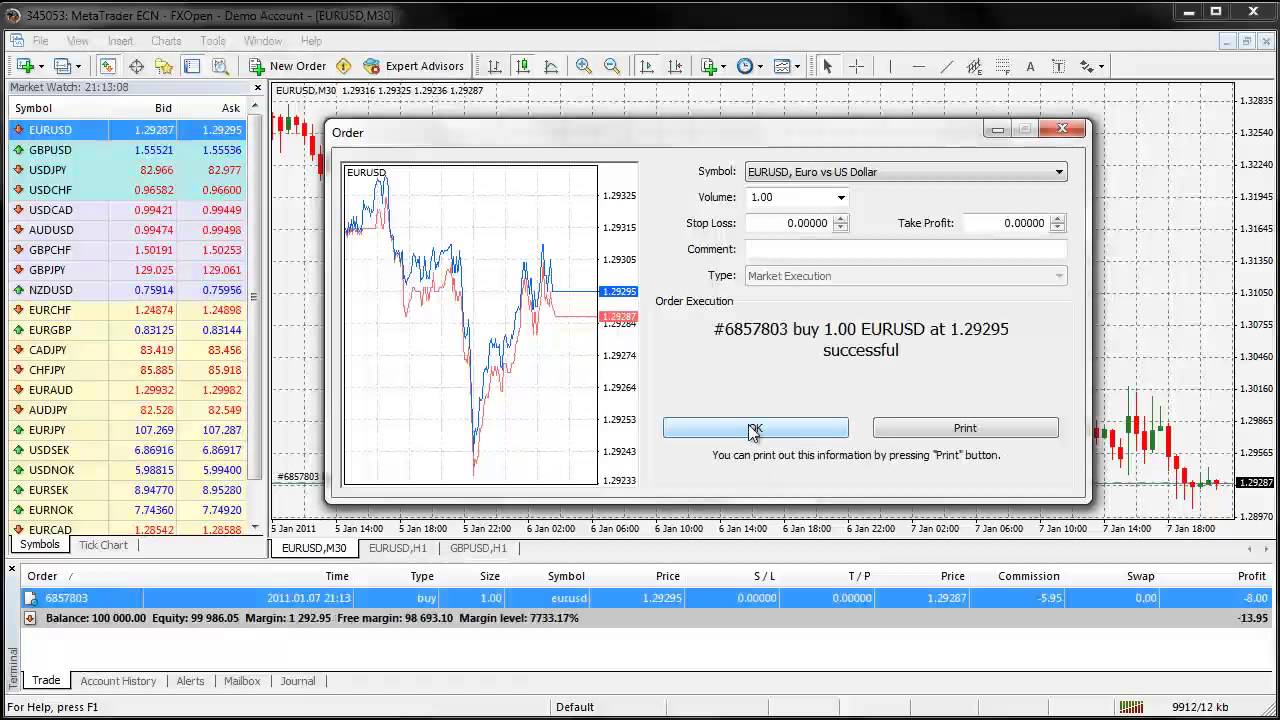Screen dimensions: 1280x720
Task: Toggle Expert Advisors on or off
Action: 414,66
